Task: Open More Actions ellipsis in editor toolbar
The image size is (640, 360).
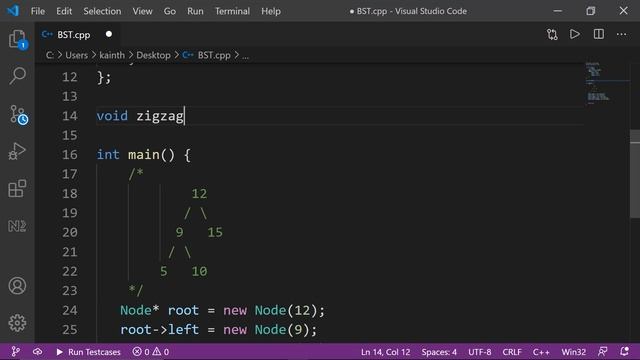Action: click(x=621, y=34)
